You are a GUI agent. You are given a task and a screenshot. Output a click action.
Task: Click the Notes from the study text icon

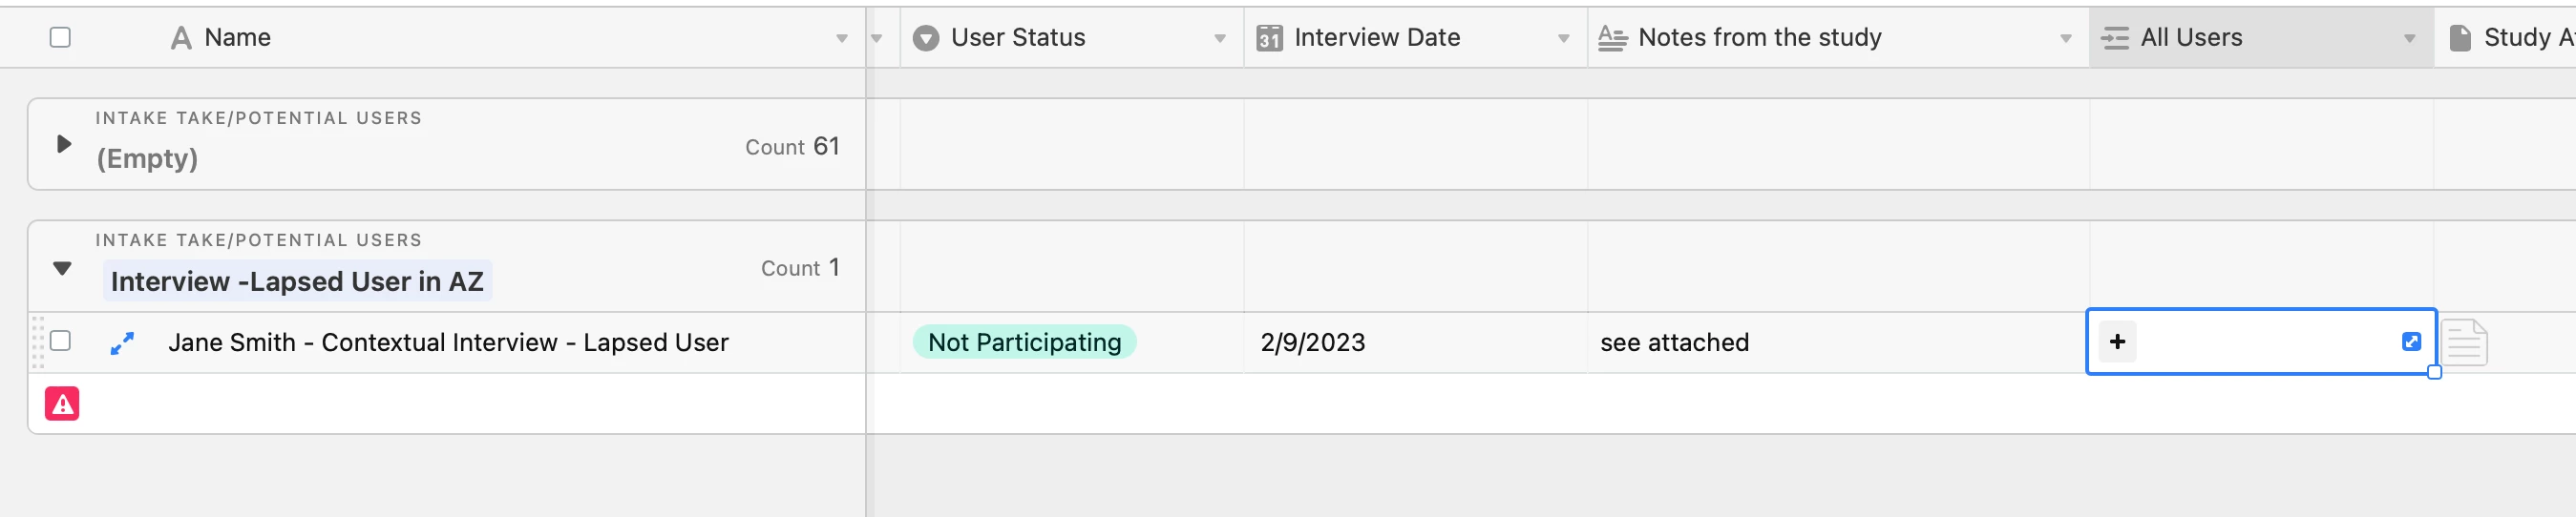click(x=1612, y=38)
